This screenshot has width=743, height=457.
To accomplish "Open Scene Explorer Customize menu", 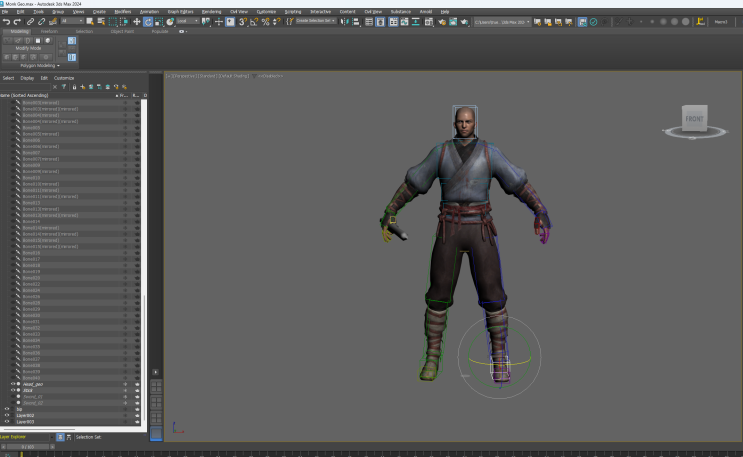I will pos(64,78).
